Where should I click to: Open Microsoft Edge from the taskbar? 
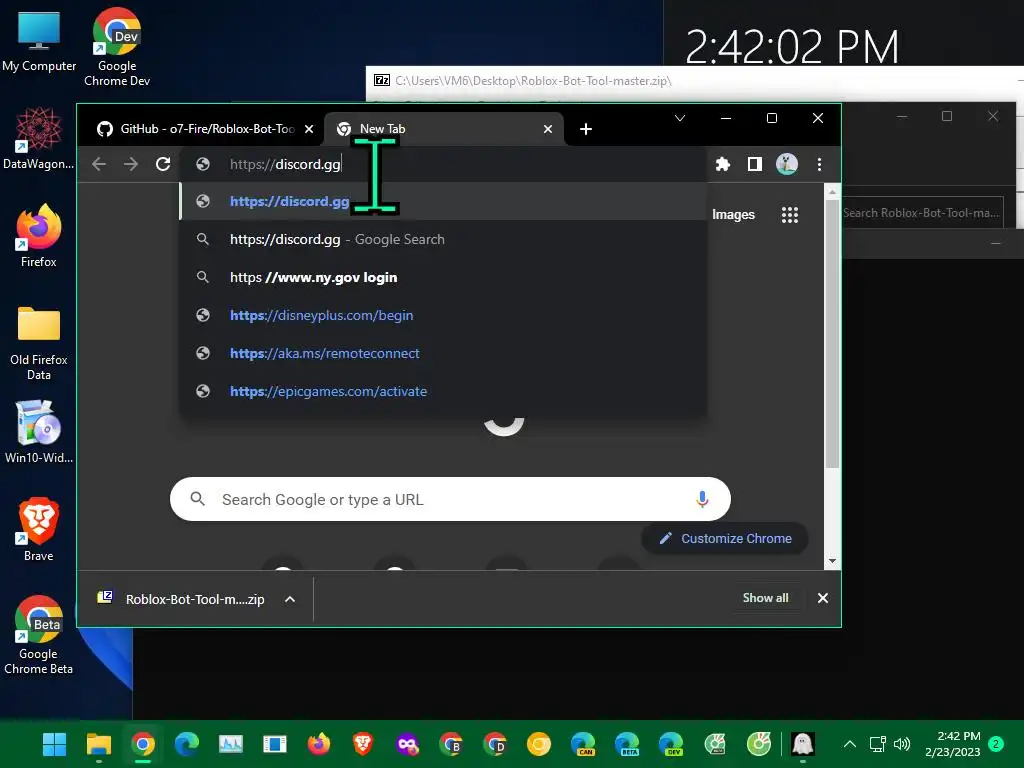pos(187,744)
